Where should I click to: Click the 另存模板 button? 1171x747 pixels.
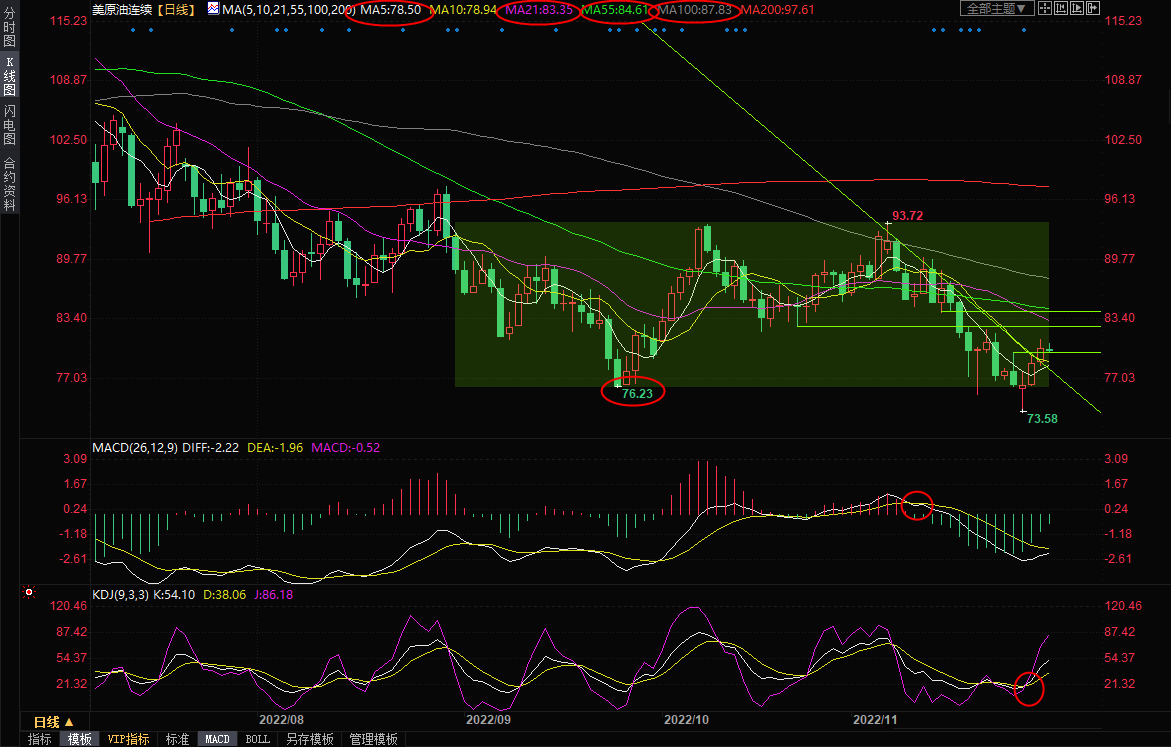tap(309, 739)
